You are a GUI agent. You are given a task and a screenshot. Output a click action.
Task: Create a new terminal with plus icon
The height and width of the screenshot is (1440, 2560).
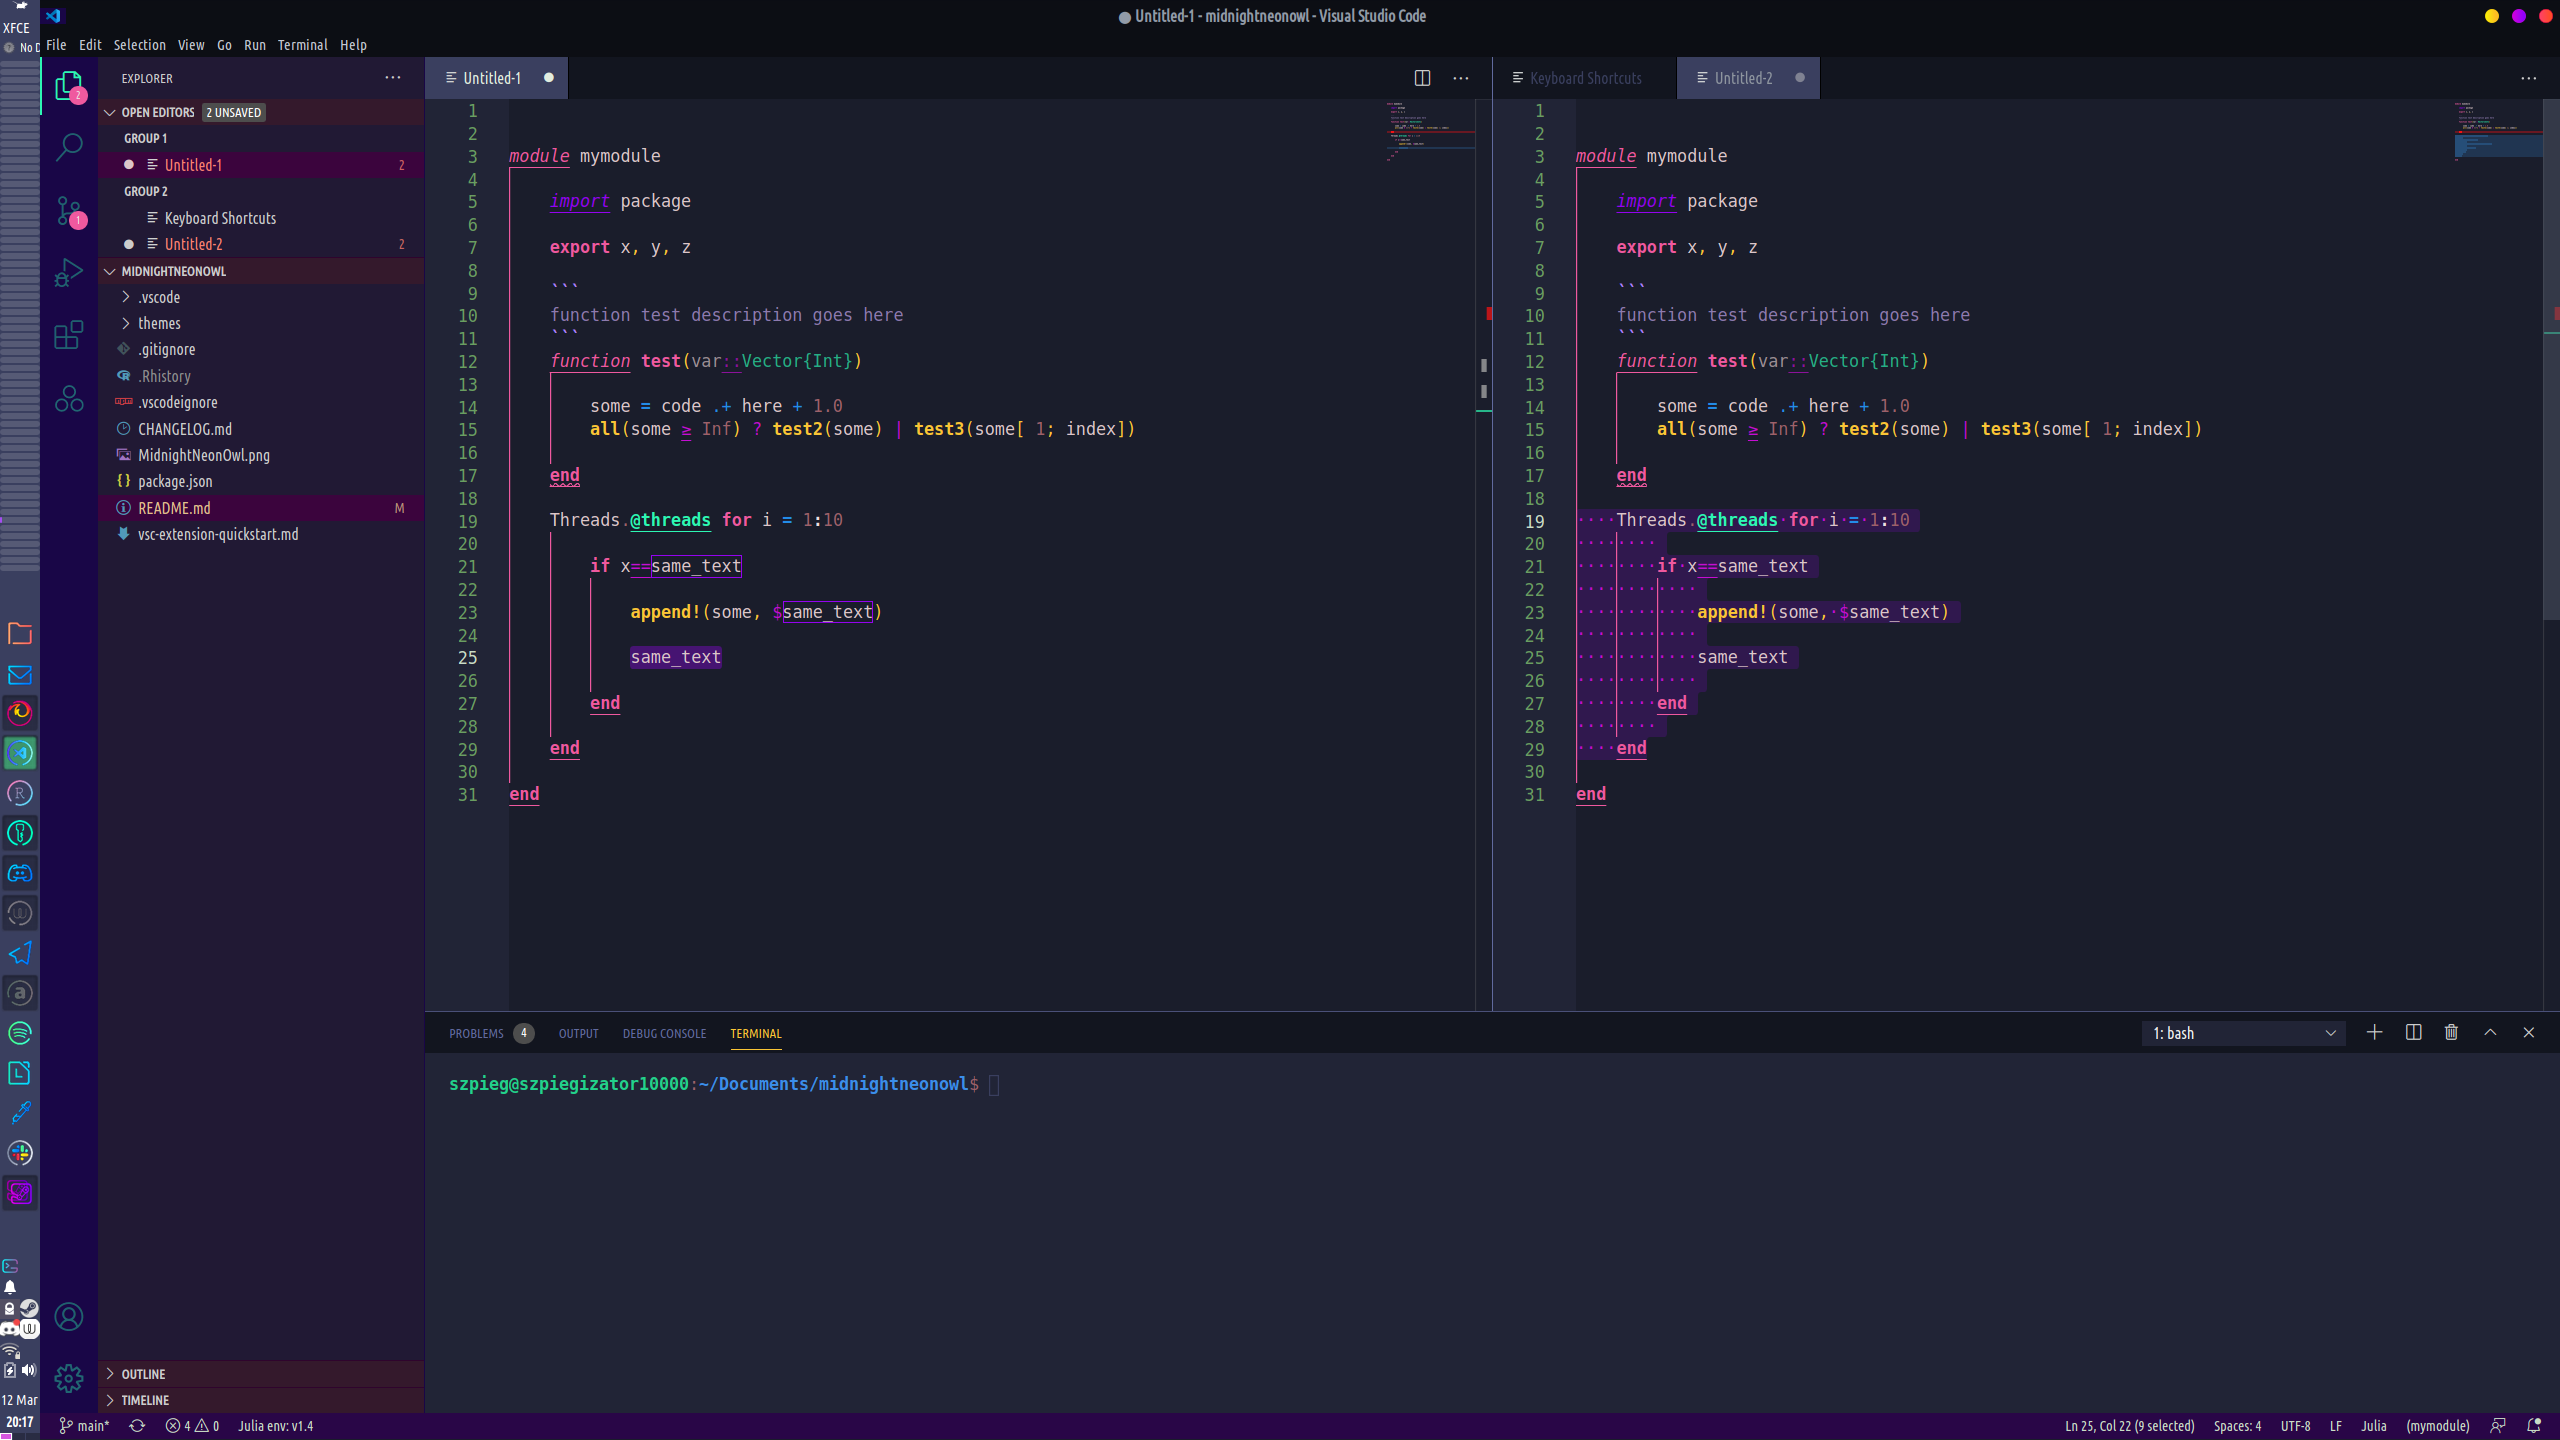point(2374,1033)
